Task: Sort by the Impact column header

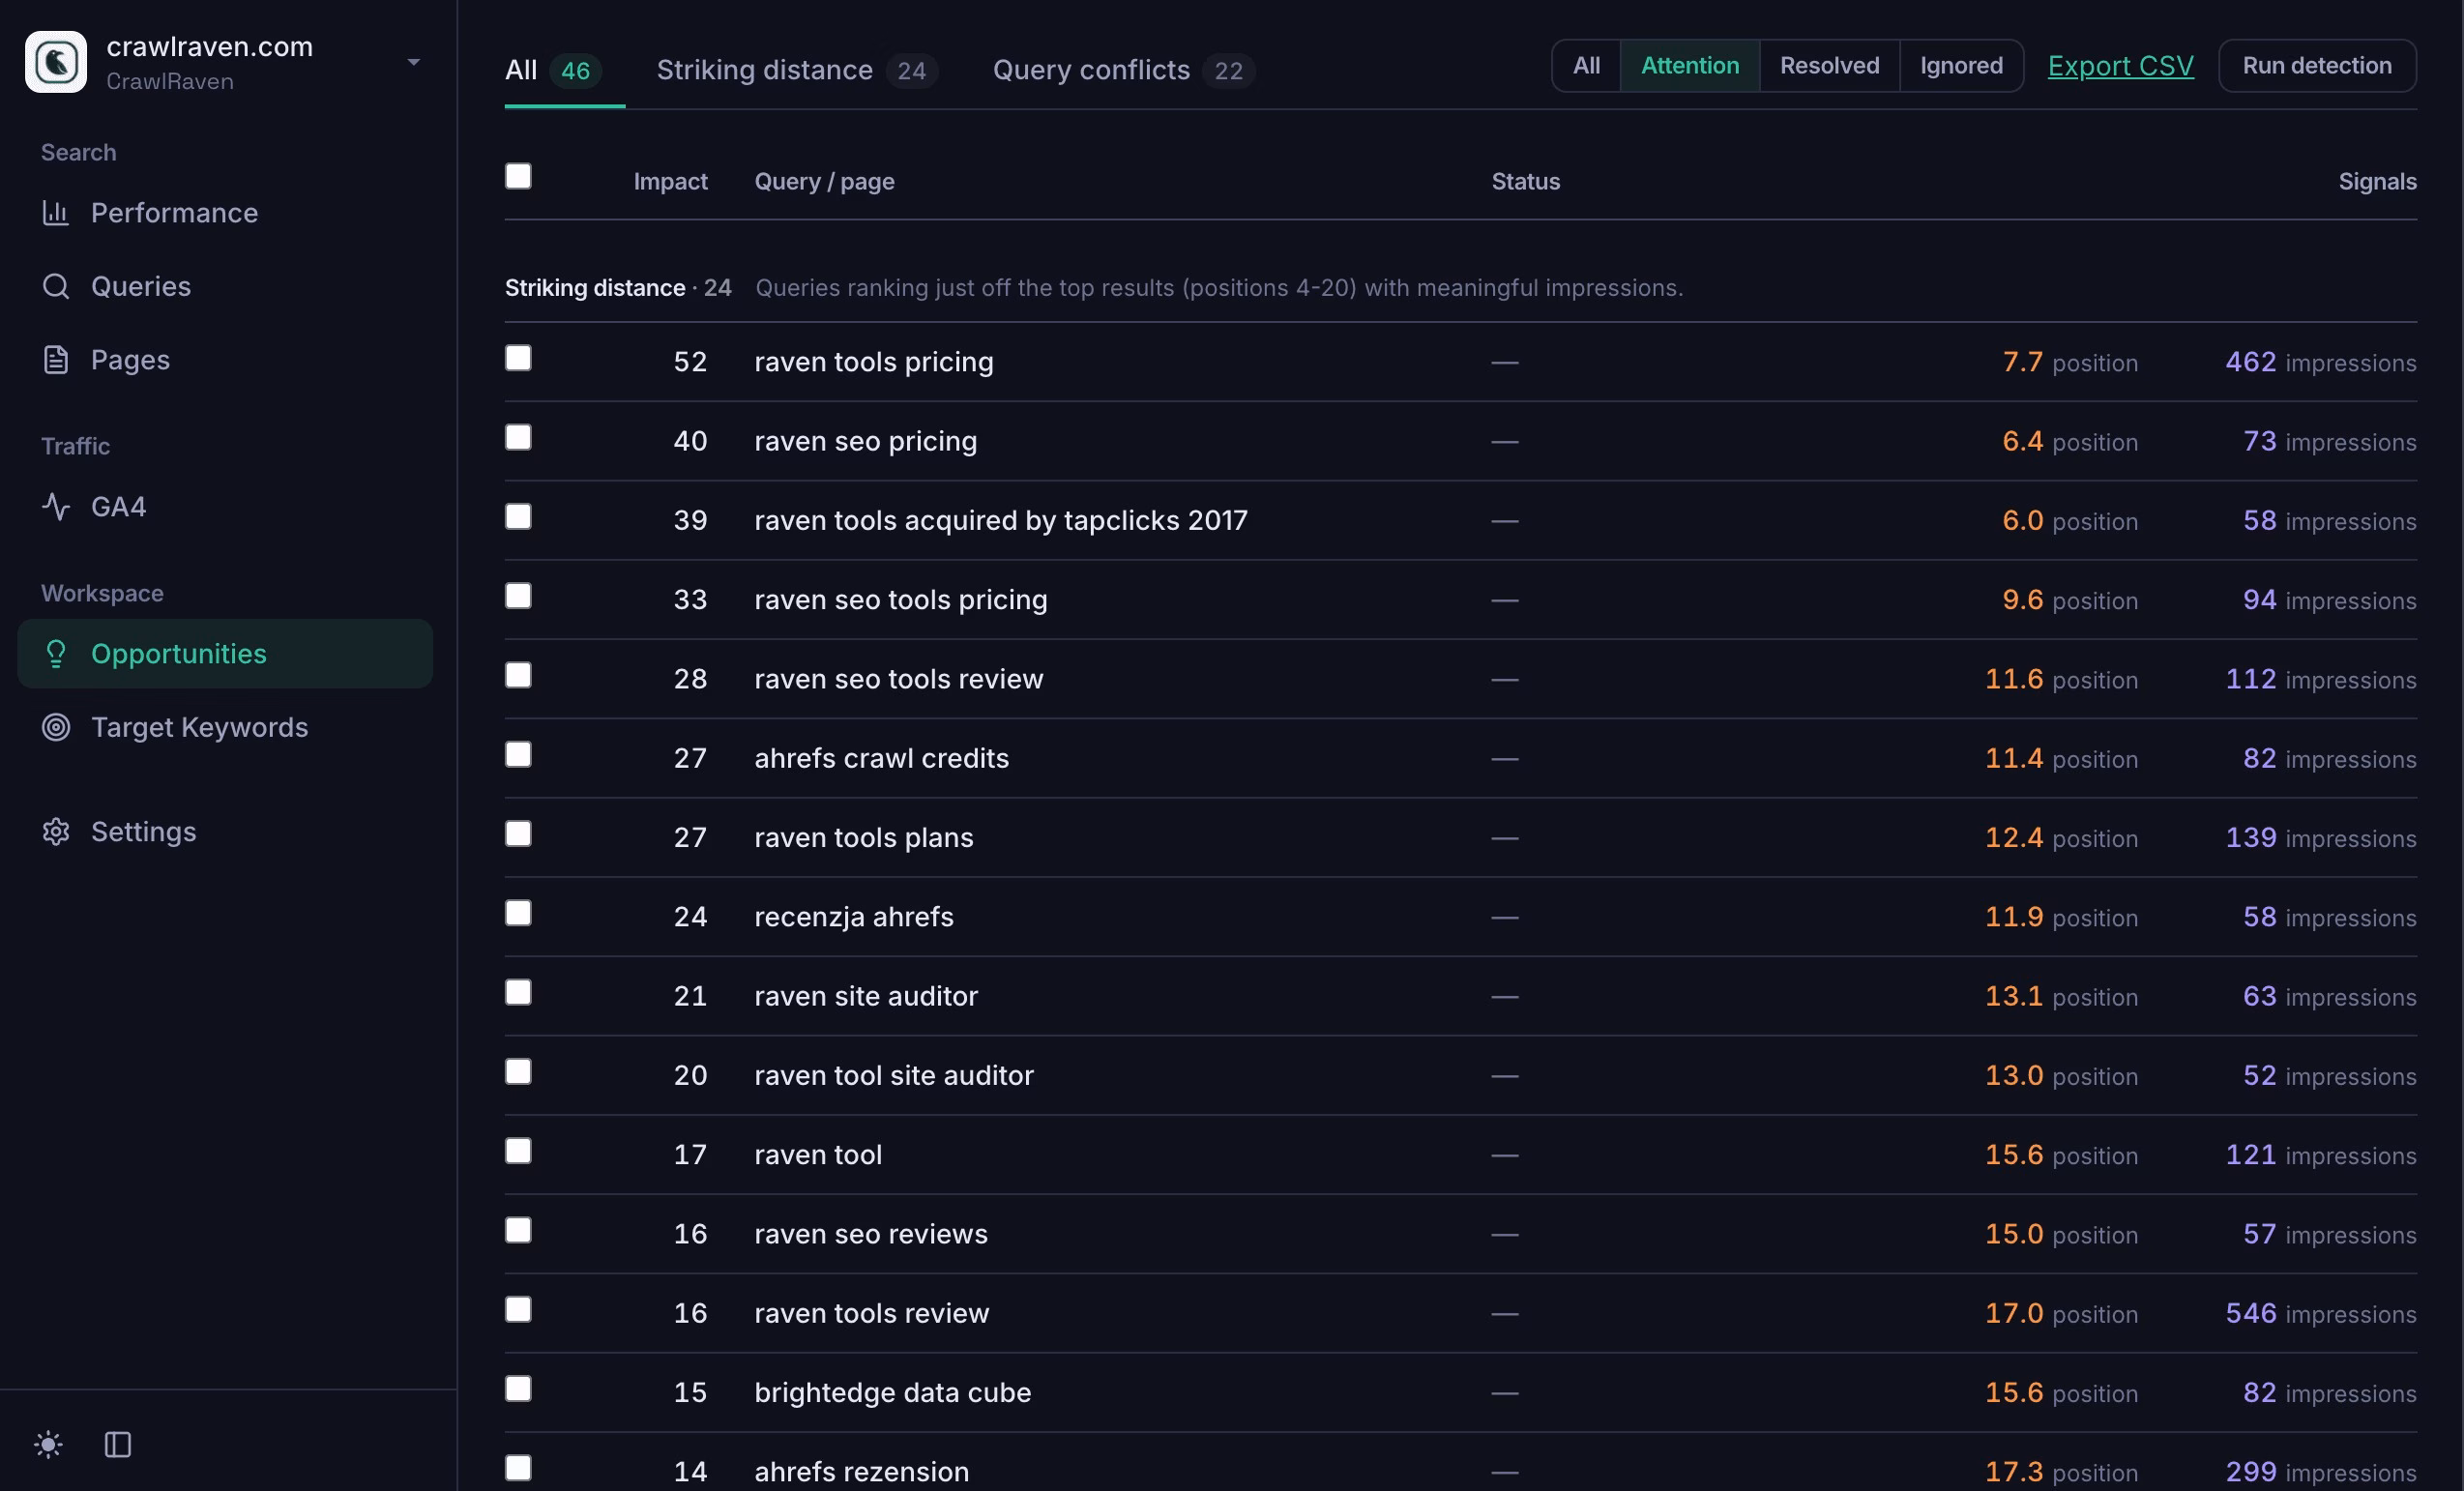Action: (x=670, y=182)
